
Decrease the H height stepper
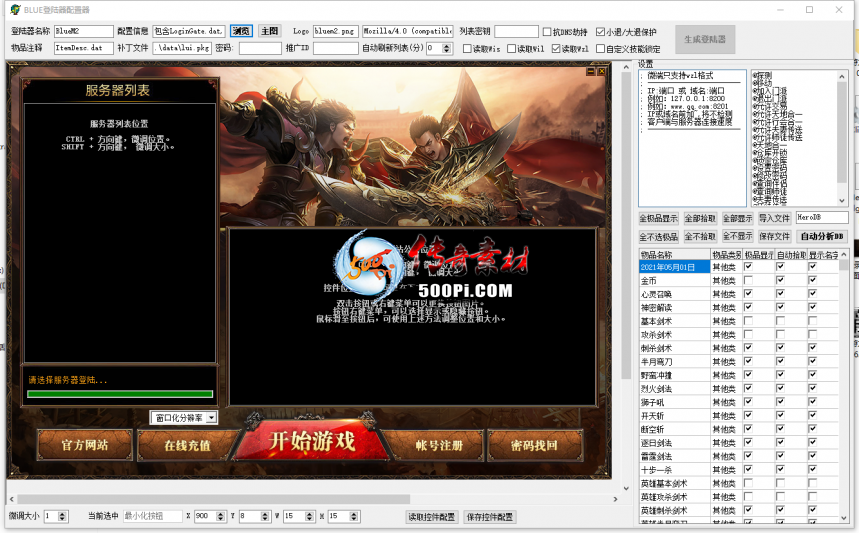click(354, 519)
